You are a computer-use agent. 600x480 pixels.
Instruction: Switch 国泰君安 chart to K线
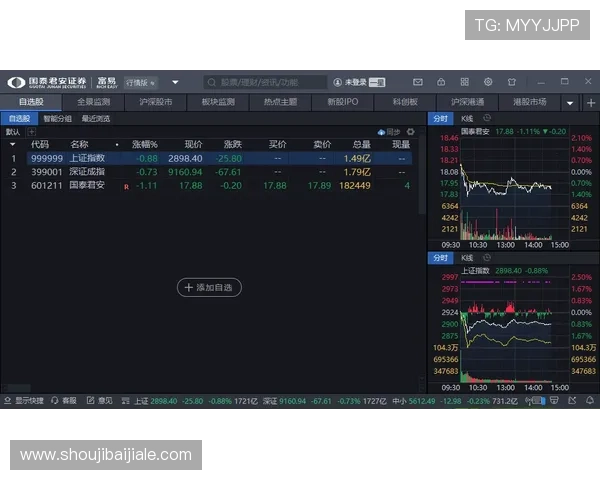[x=467, y=119]
